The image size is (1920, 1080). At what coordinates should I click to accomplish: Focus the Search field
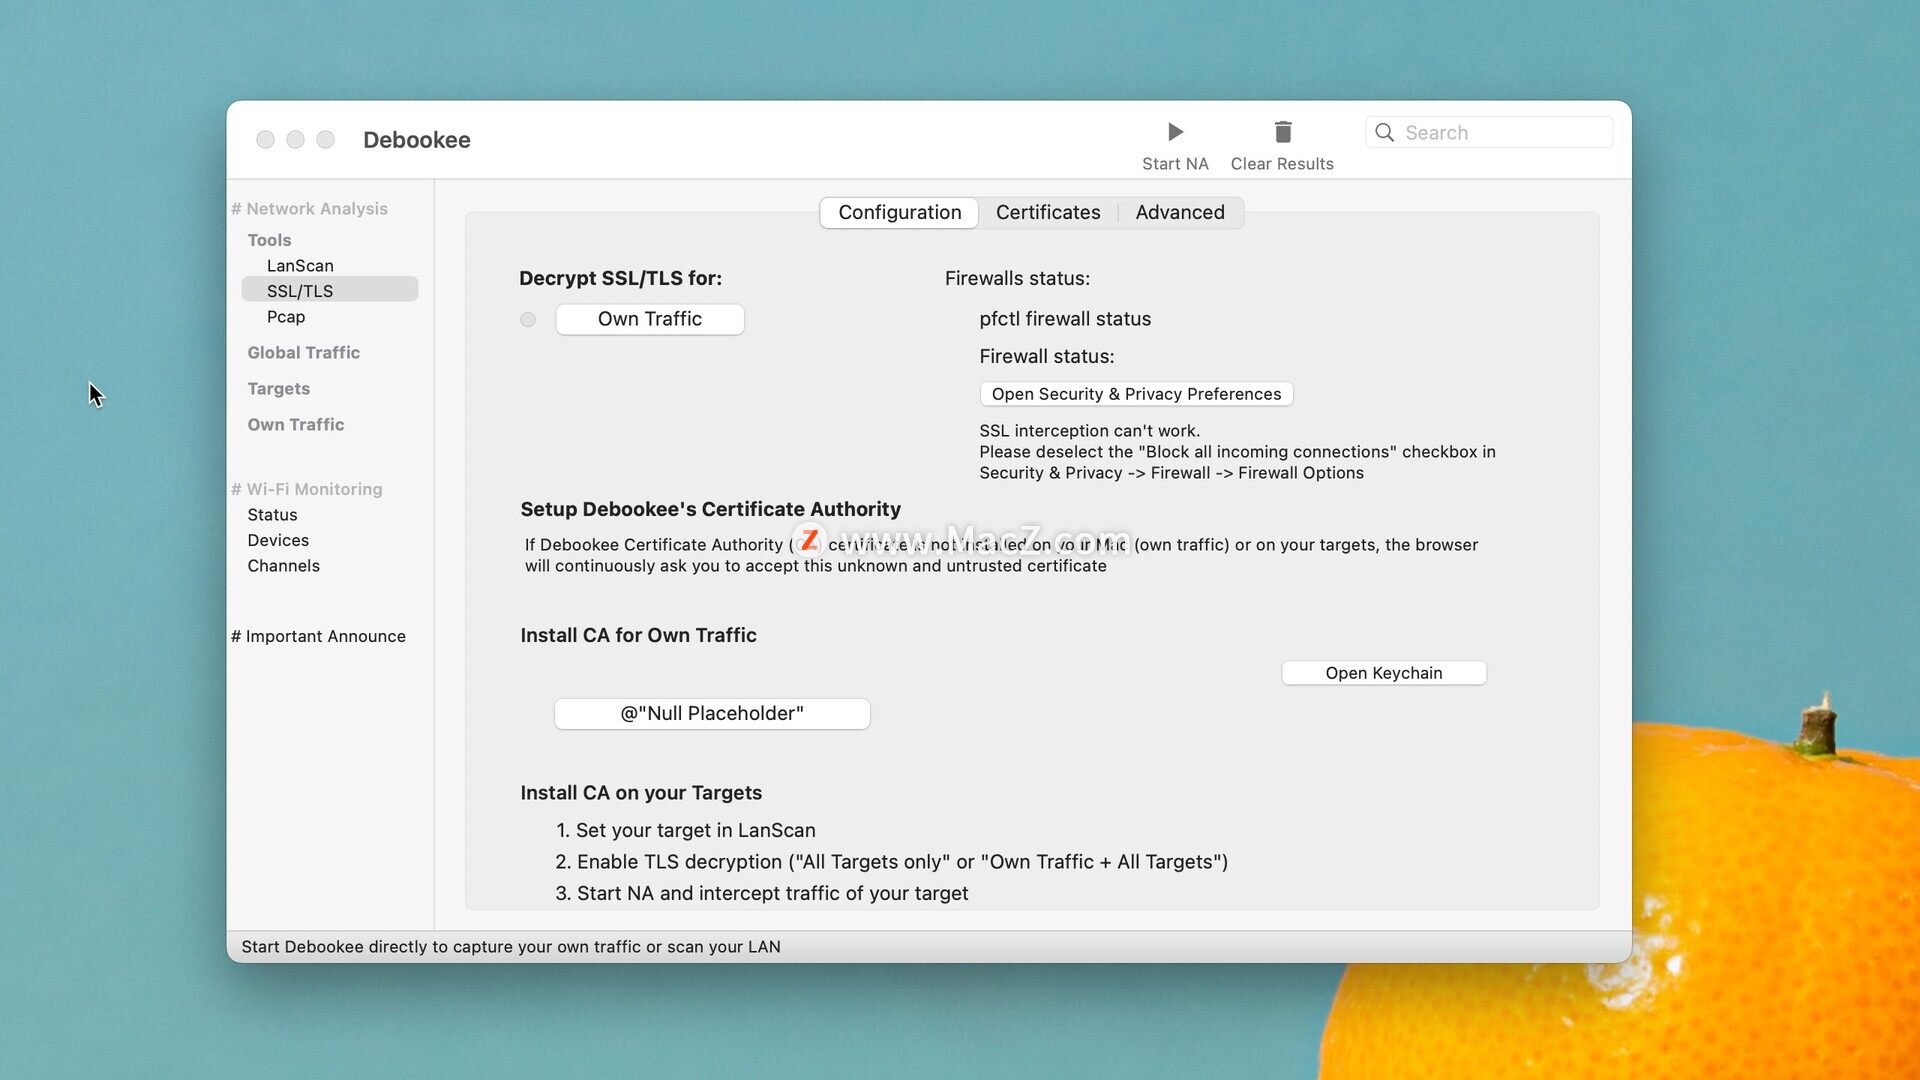(x=1489, y=133)
